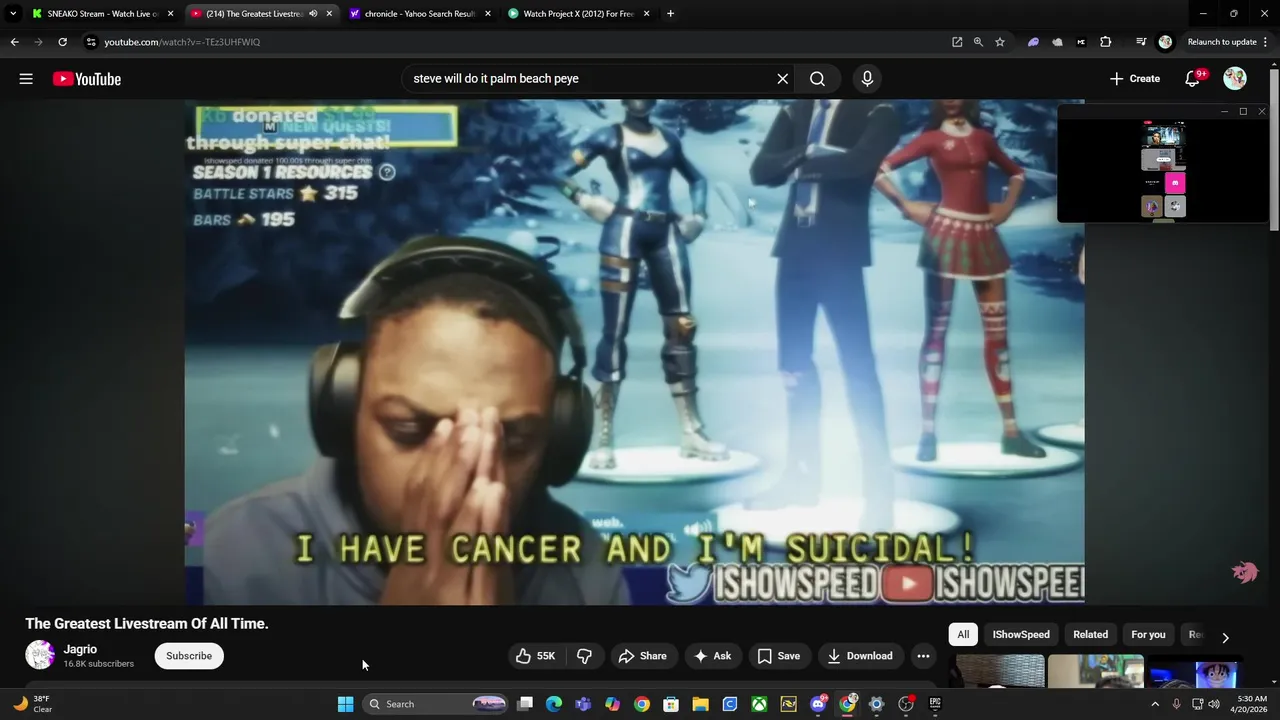
Task: Open File Explorer on taskbar
Action: [700, 704]
